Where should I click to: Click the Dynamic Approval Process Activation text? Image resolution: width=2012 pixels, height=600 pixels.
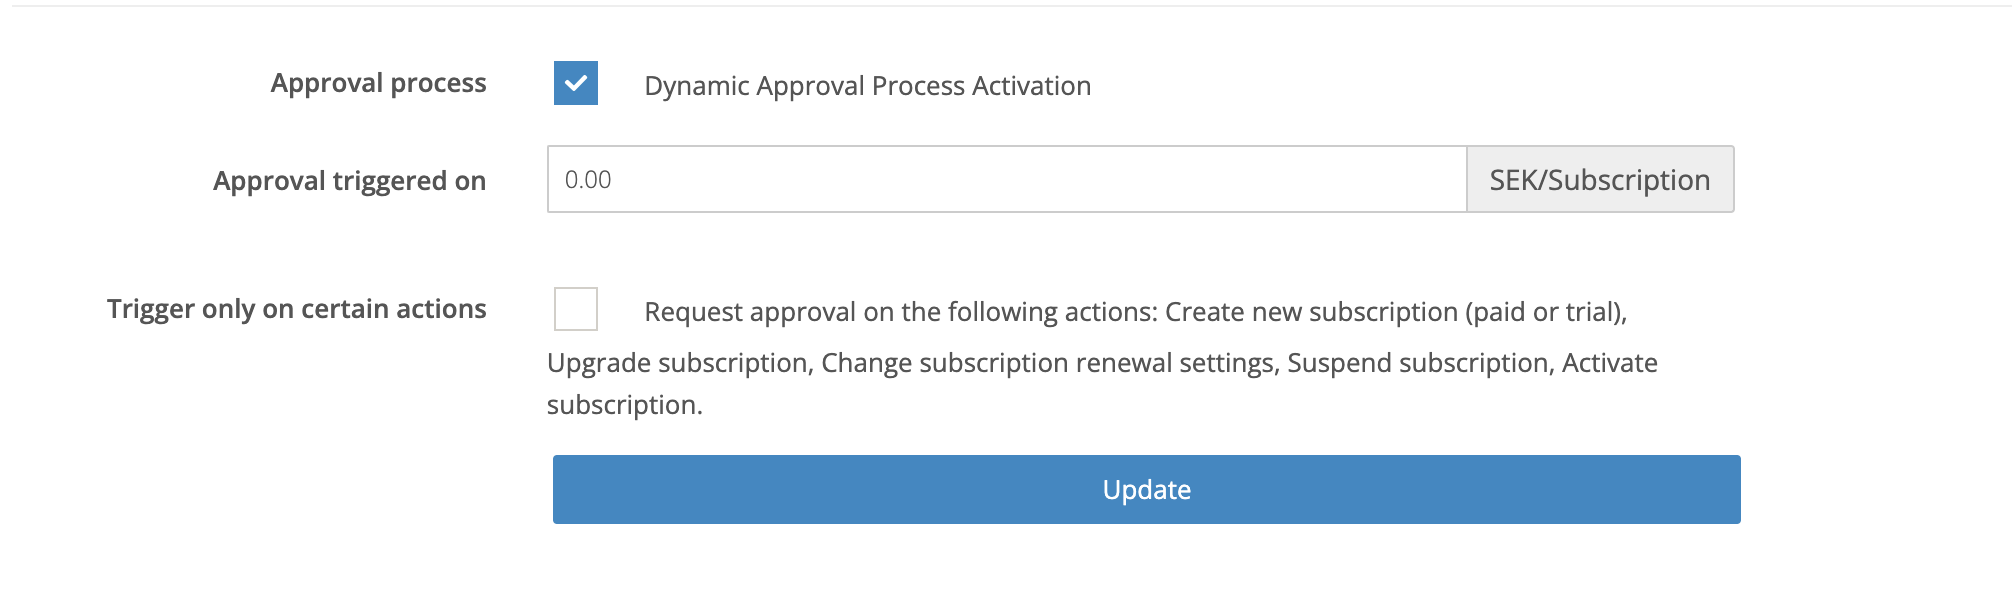(x=867, y=86)
